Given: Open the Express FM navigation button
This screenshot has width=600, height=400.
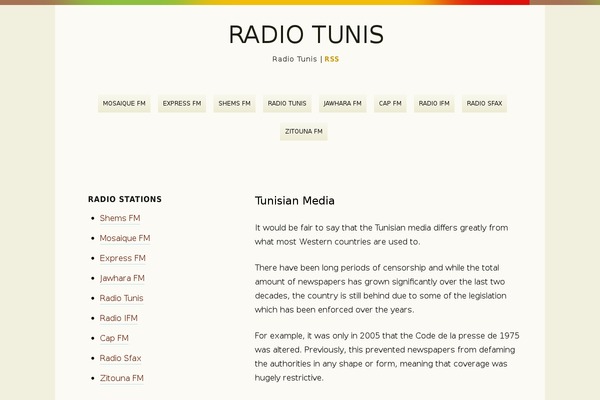Looking at the screenshot, I should pyautogui.click(x=182, y=104).
